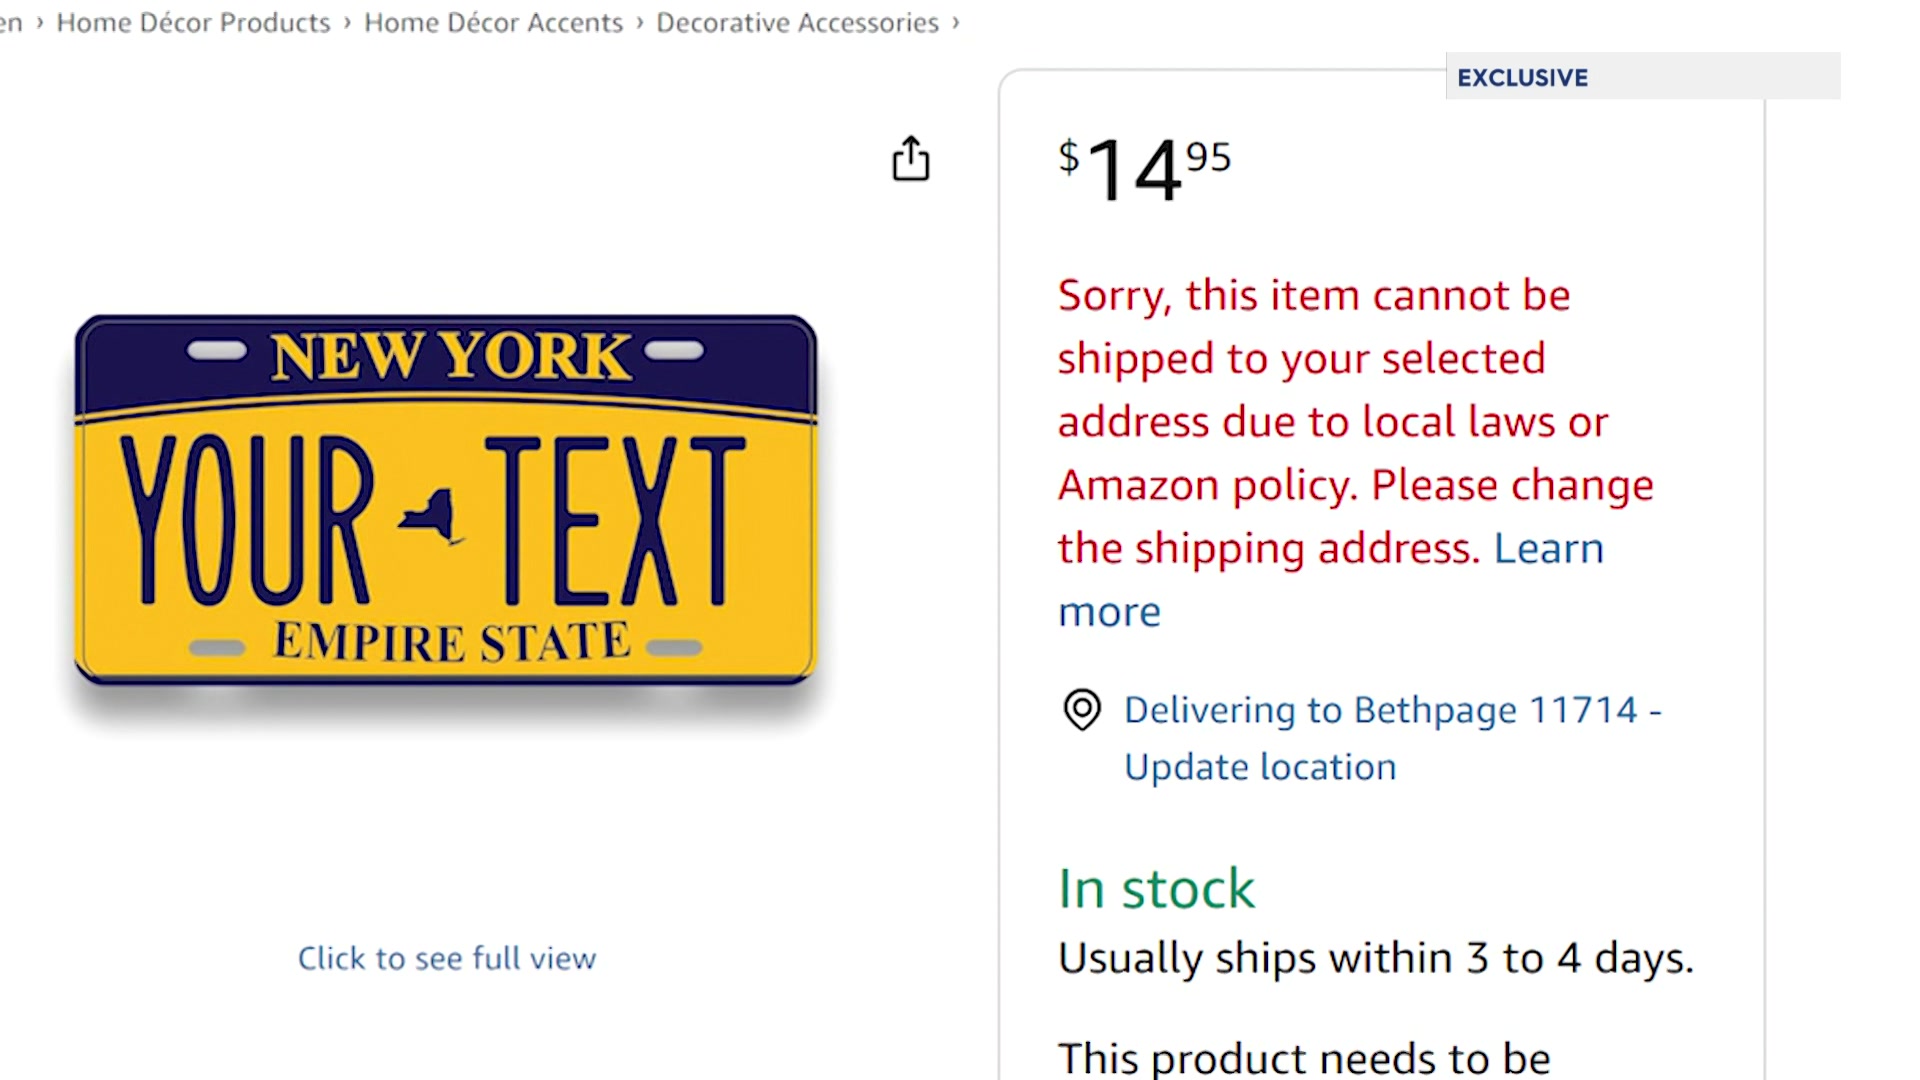Click the location pin icon
The width and height of the screenshot is (1920, 1080).
[1081, 710]
